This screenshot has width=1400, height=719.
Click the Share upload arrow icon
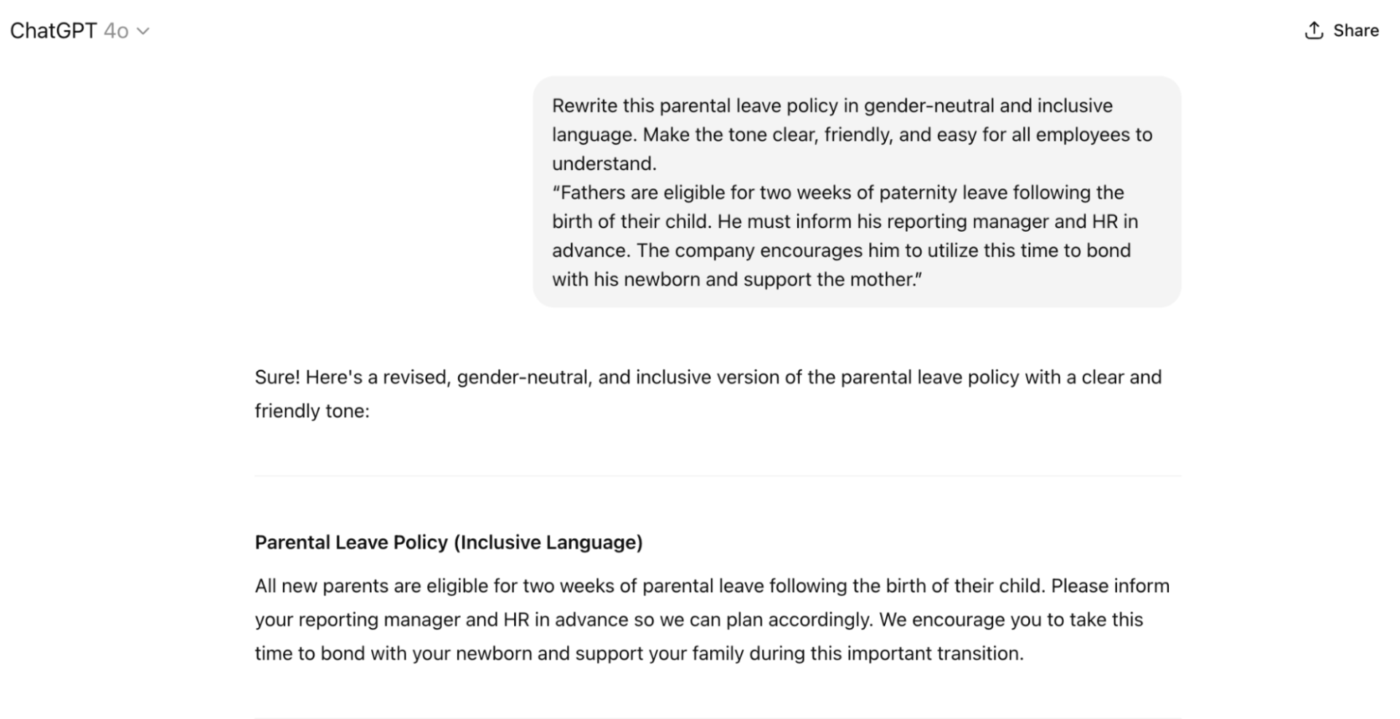click(1314, 31)
